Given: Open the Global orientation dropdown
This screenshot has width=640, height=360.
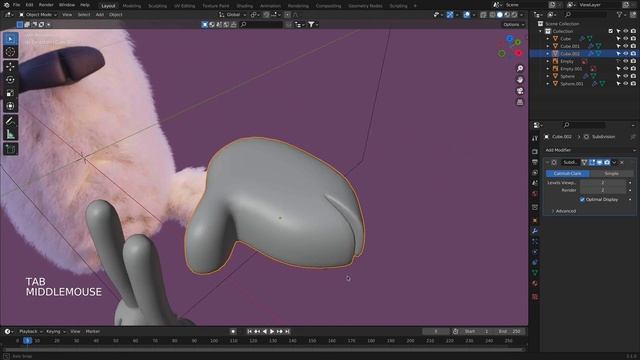Looking at the screenshot, I should [x=233, y=15].
